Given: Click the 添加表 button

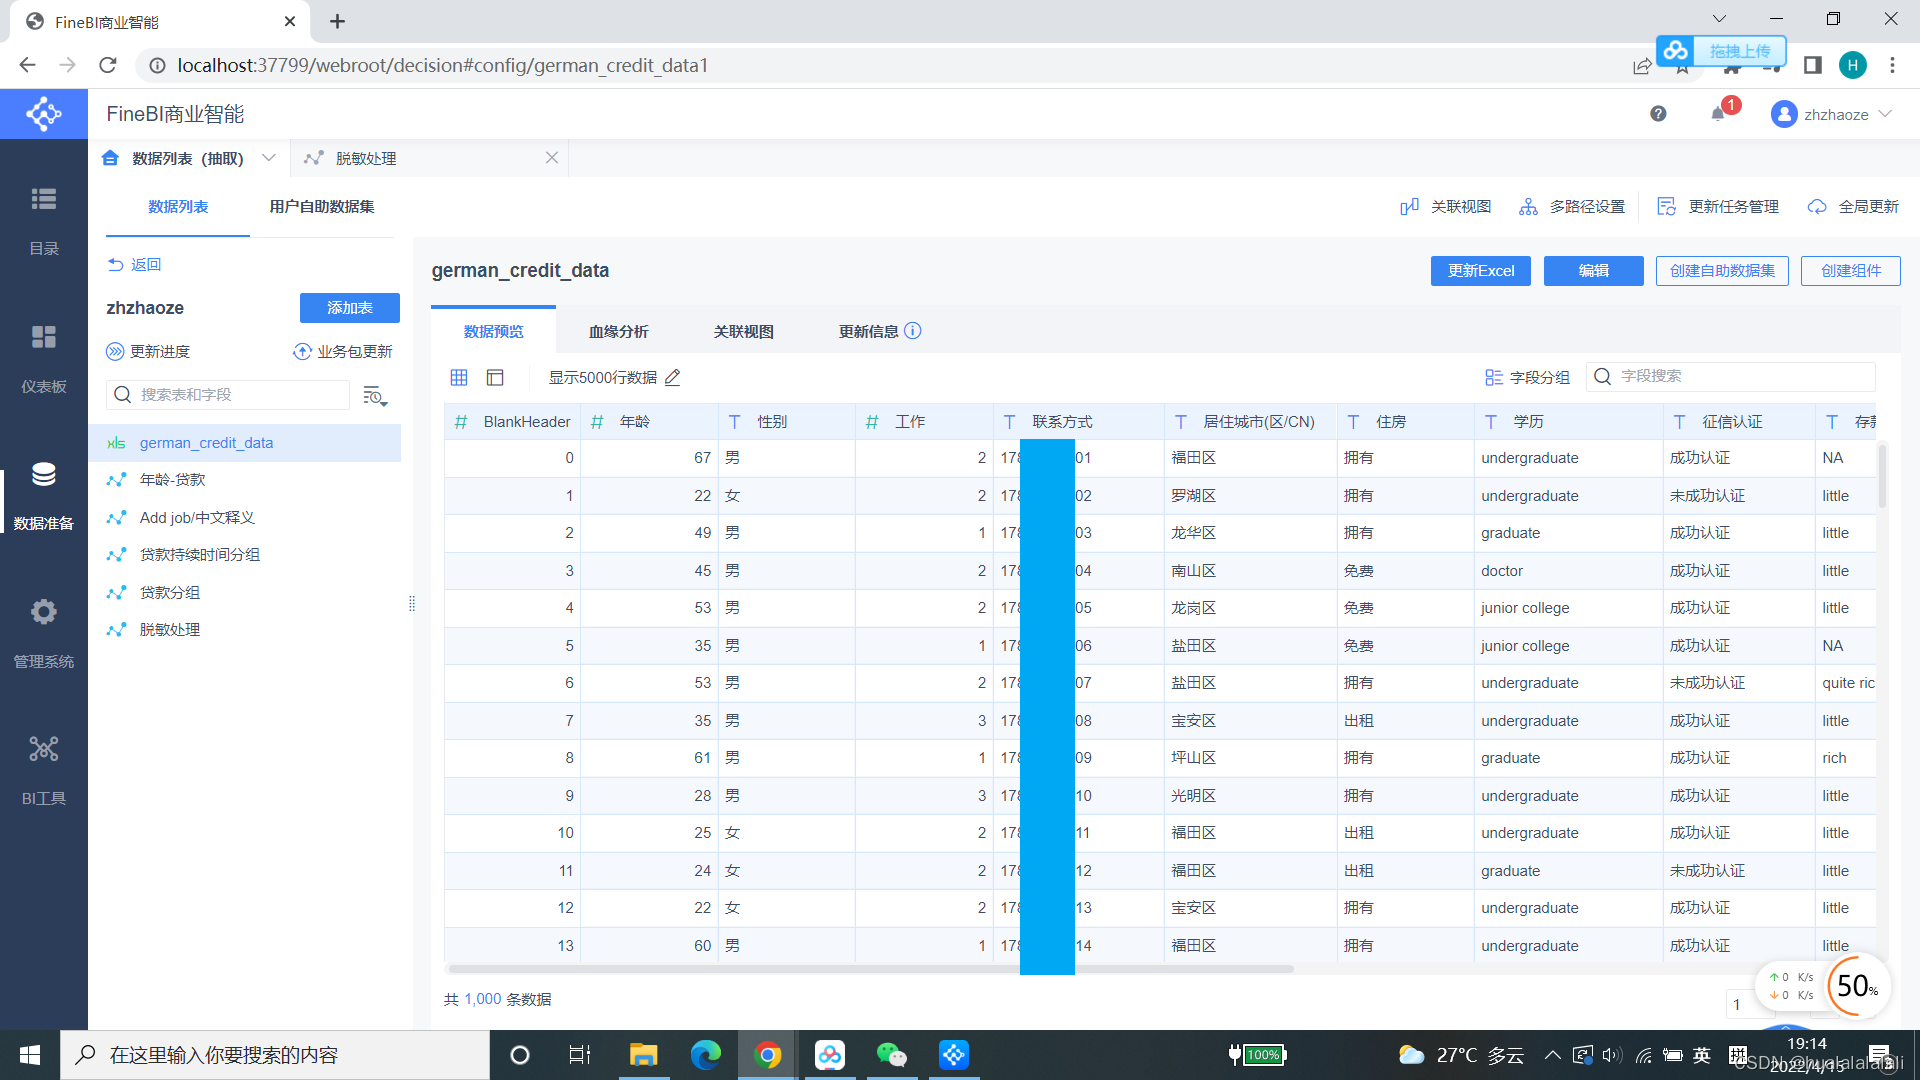Looking at the screenshot, I should [x=349, y=308].
